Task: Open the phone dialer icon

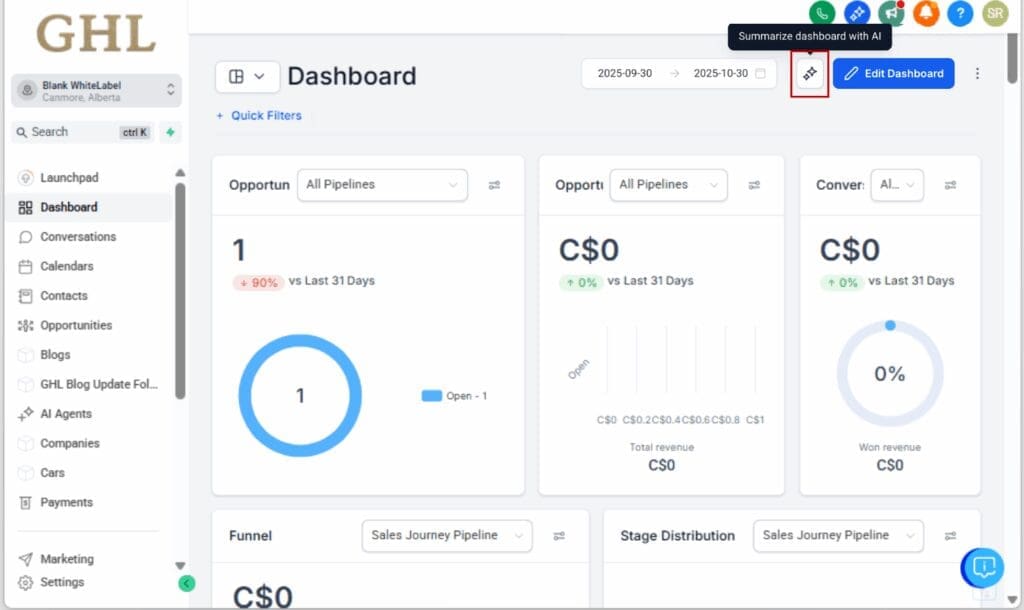Action: tap(821, 14)
